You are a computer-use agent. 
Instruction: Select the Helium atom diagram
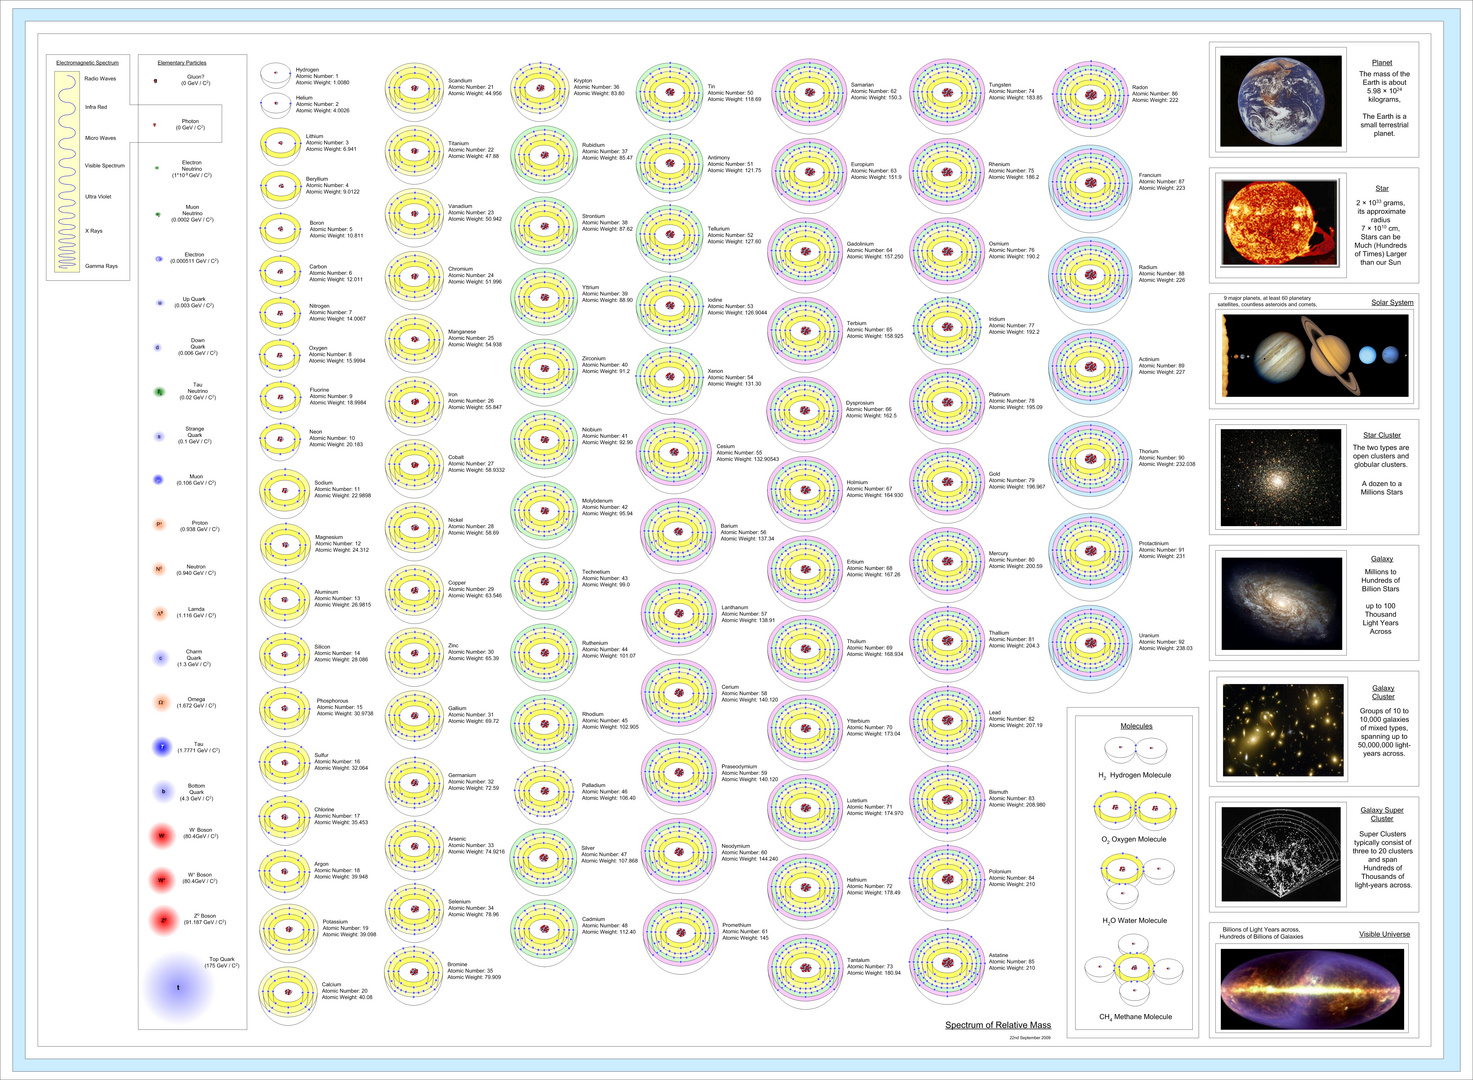coord(275,102)
